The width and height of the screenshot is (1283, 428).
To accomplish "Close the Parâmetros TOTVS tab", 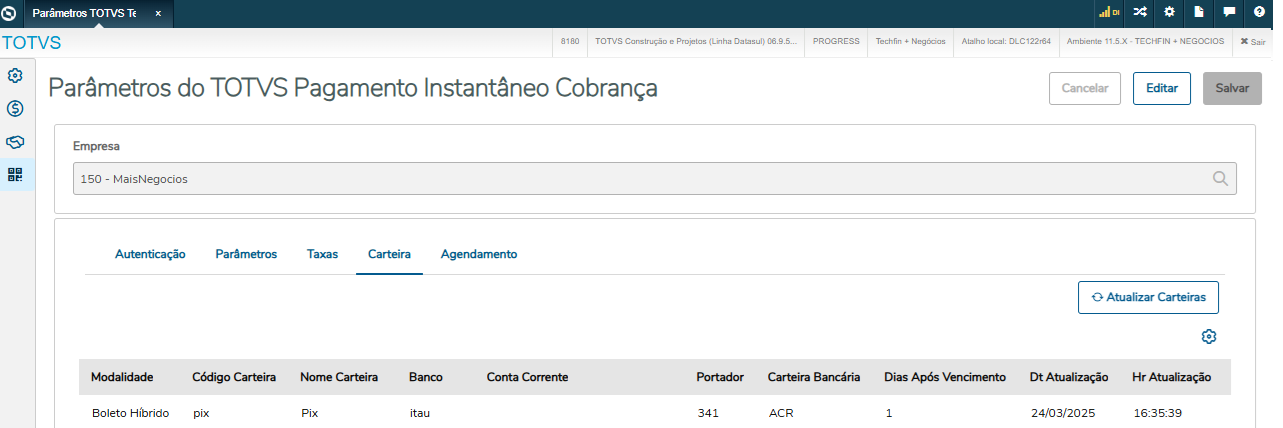I will pyautogui.click(x=158, y=13).
